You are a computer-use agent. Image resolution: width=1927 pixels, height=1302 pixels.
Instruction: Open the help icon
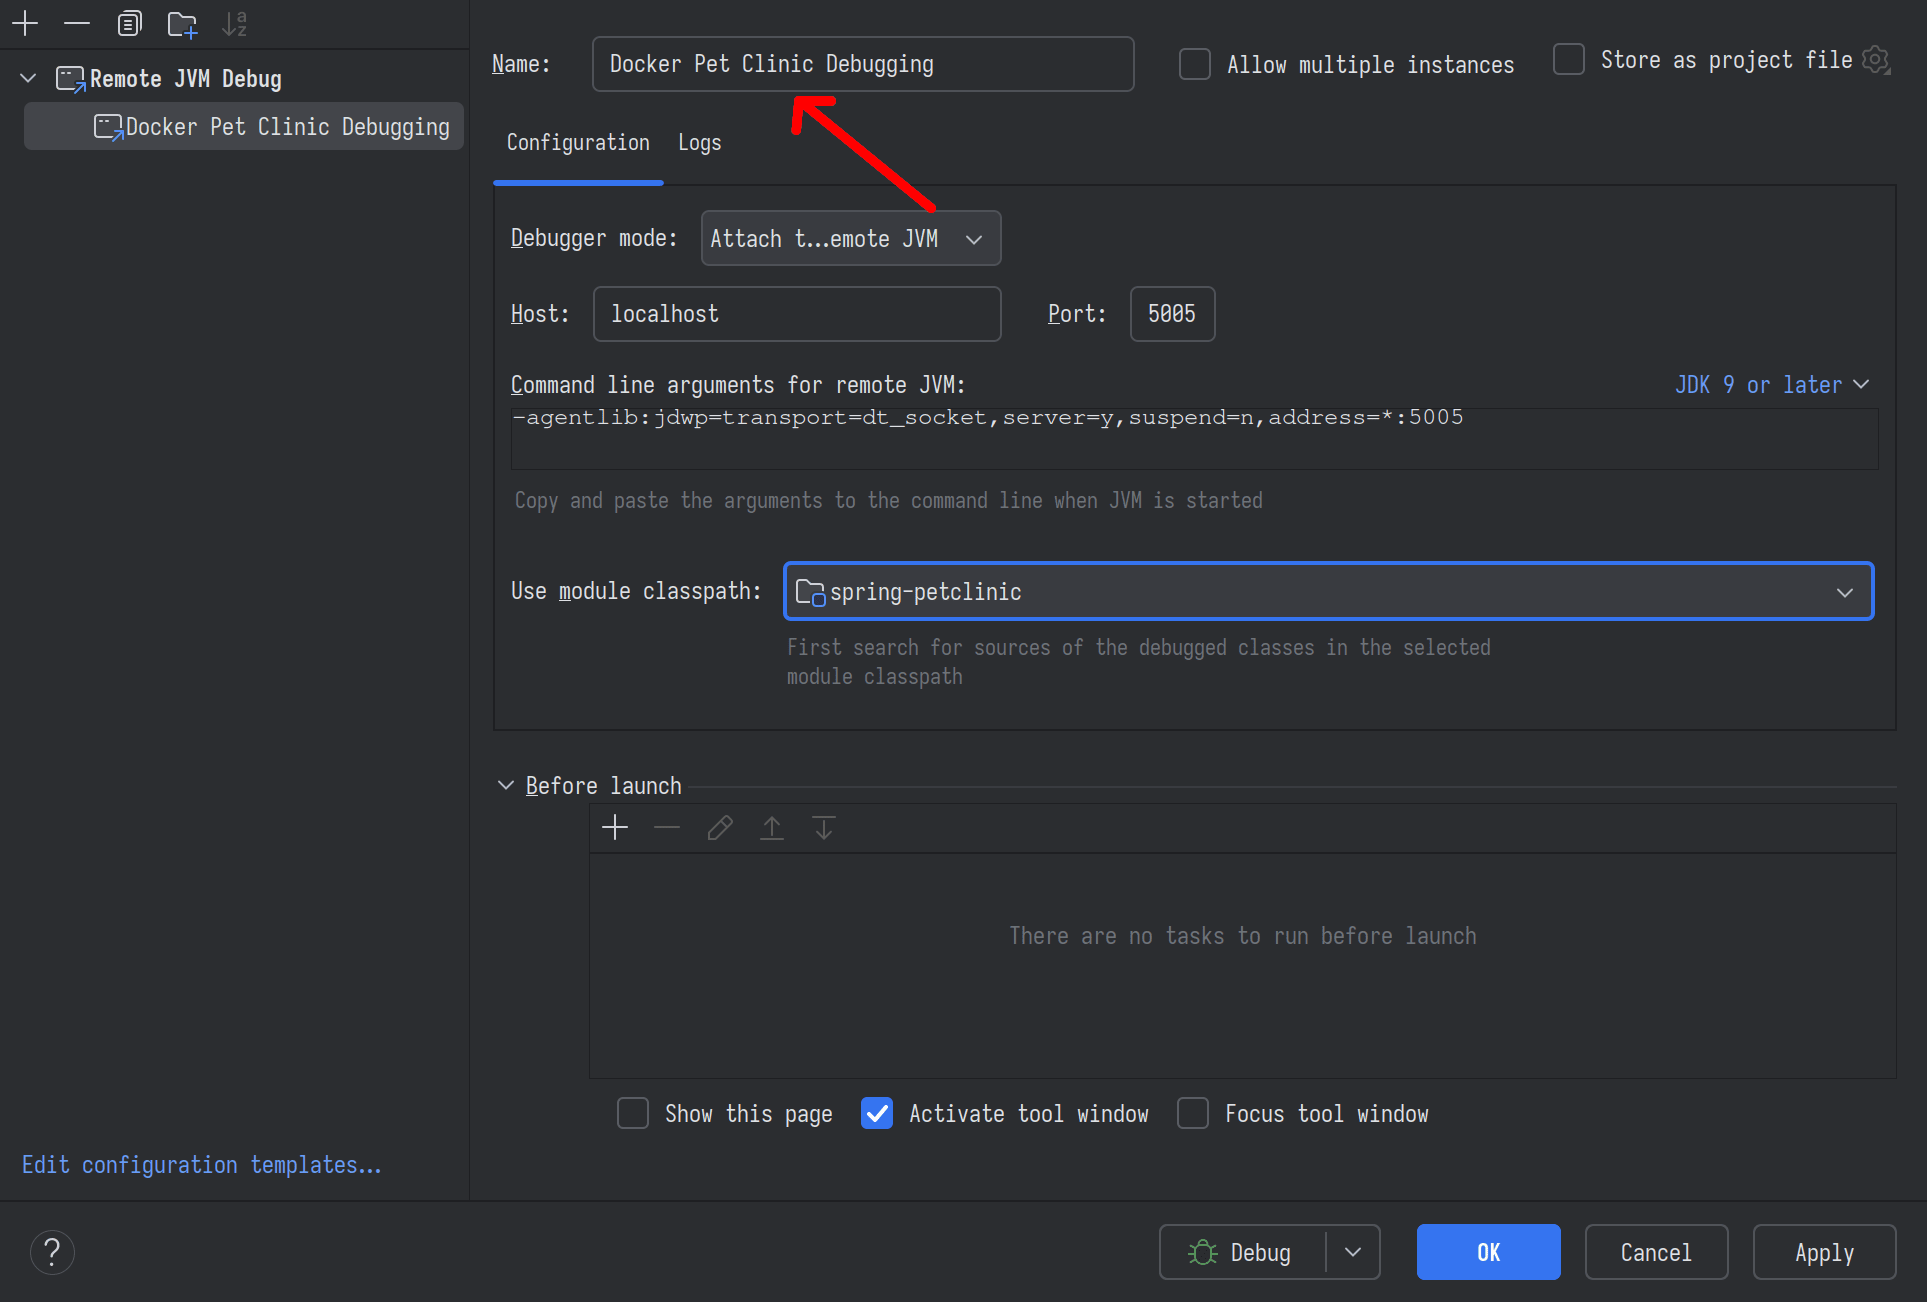point(52,1251)
